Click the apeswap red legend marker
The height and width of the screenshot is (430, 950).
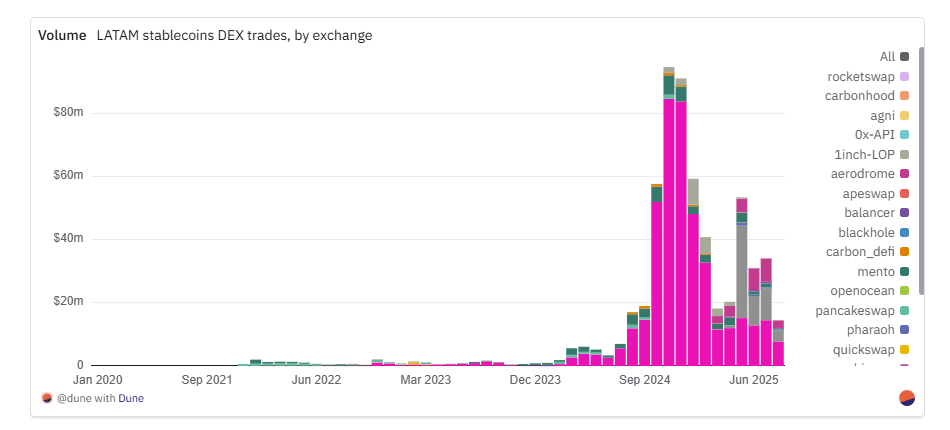pos(905,194)
